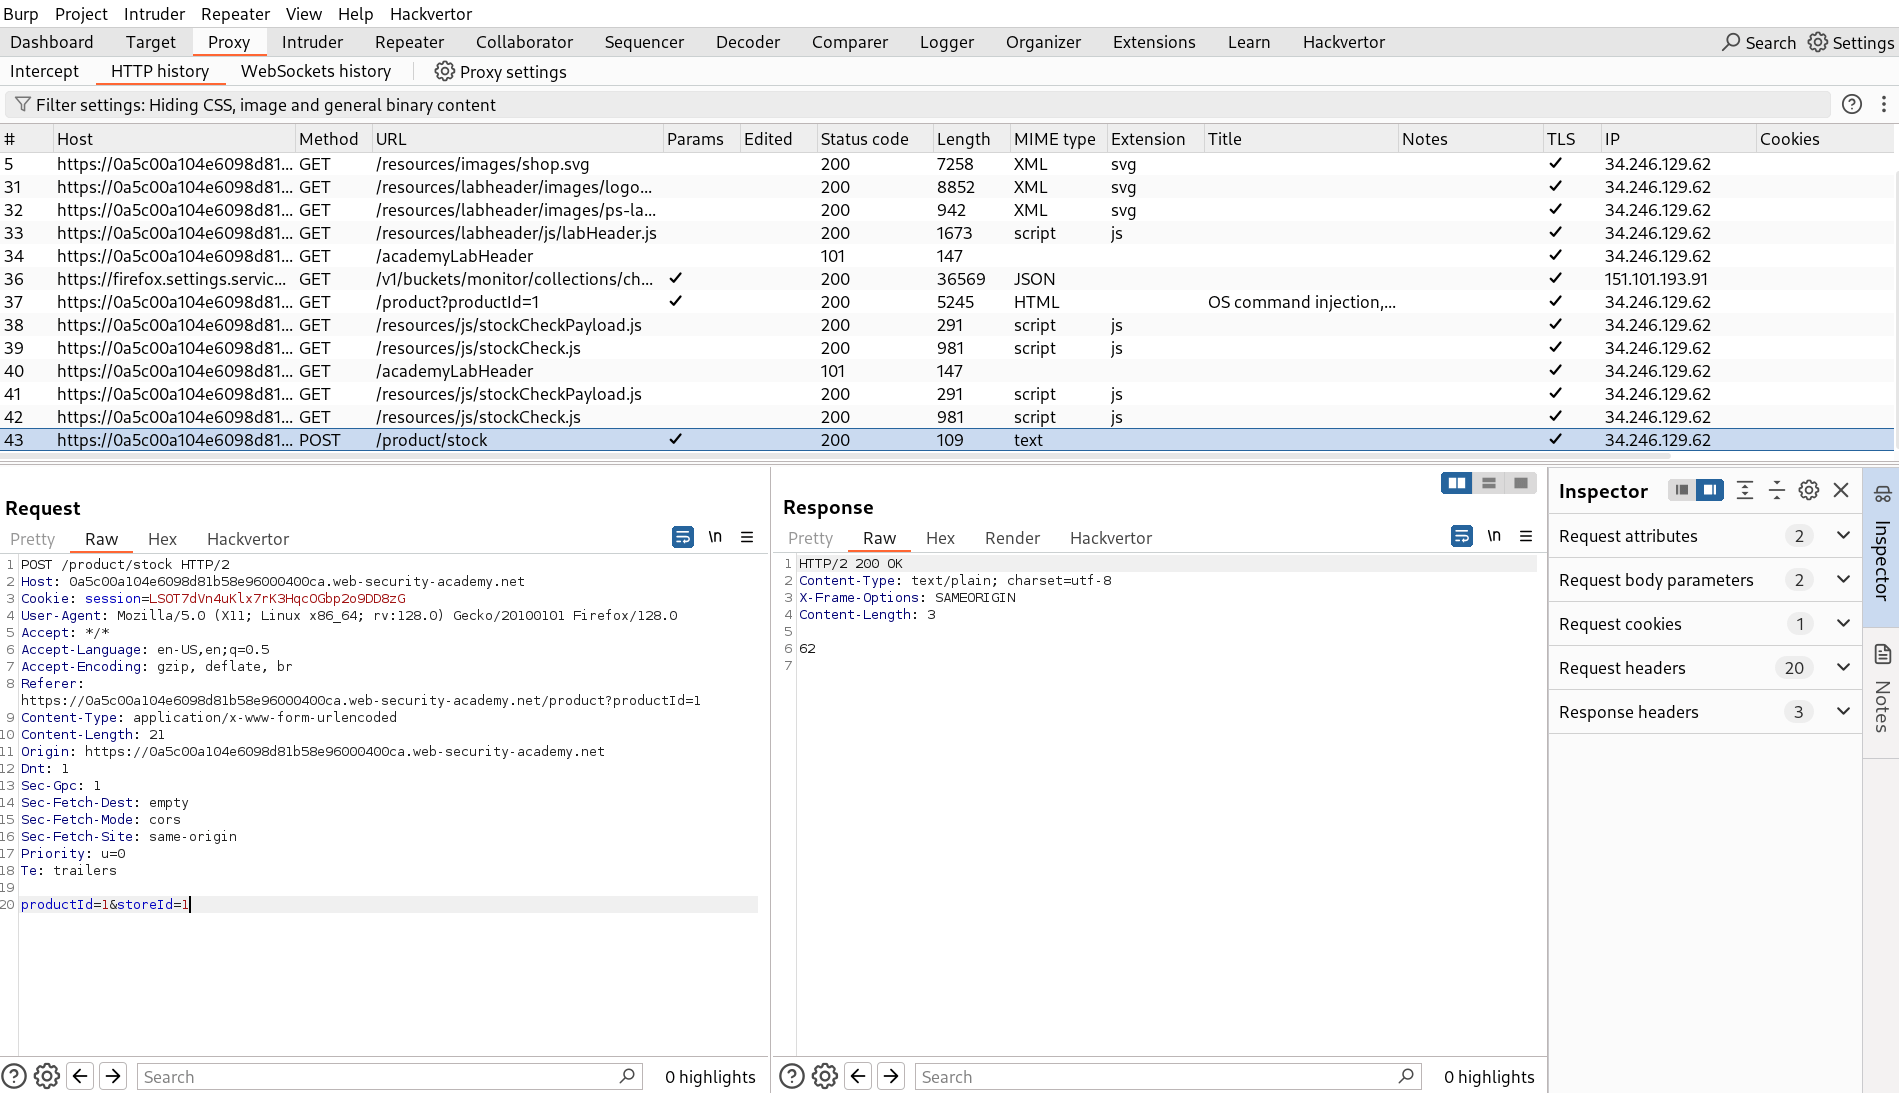Click the filter funnel icon

pos(22,104)
